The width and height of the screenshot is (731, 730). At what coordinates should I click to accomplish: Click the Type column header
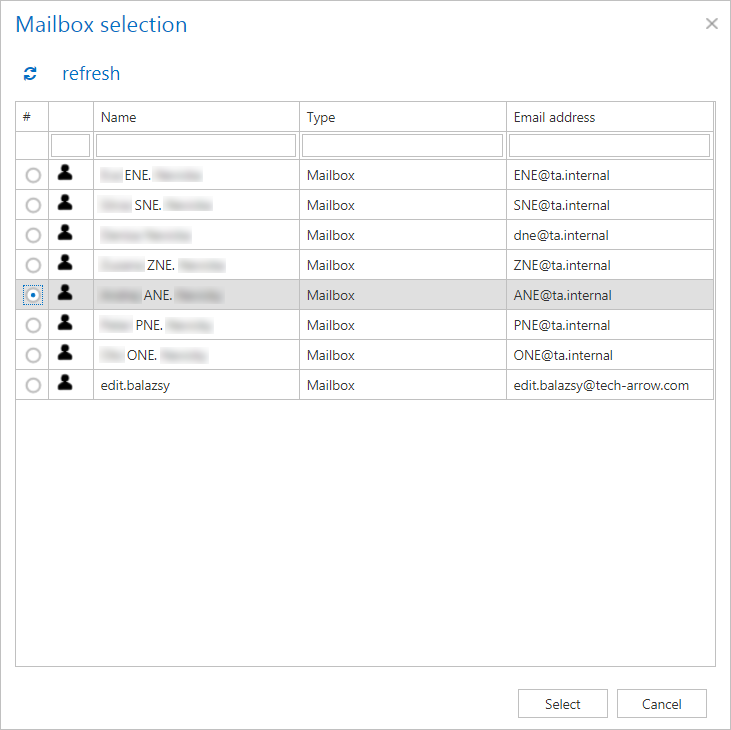pos(321,117)
